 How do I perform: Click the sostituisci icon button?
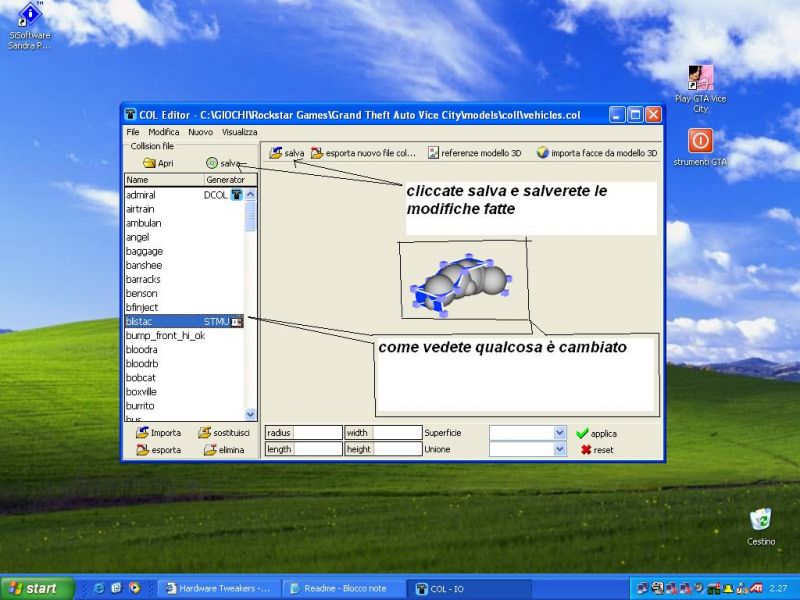coord(204,433)
